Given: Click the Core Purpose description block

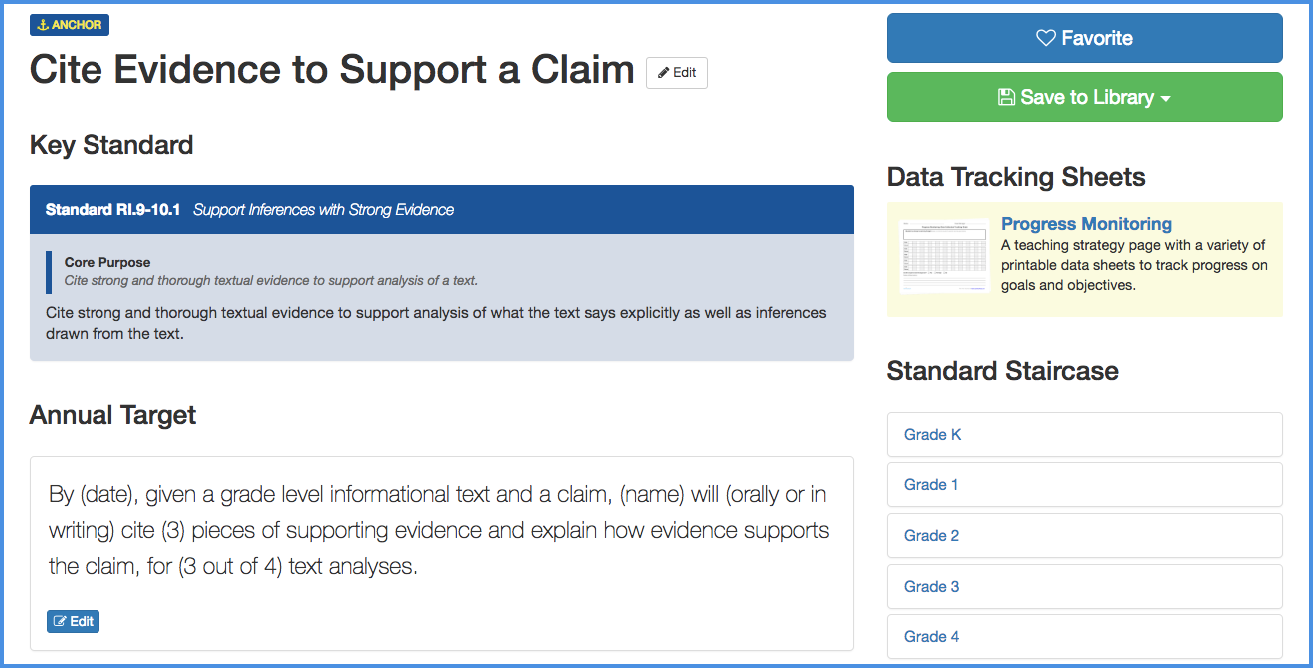Looking at the screenshot, I should (x=270, y=271).
